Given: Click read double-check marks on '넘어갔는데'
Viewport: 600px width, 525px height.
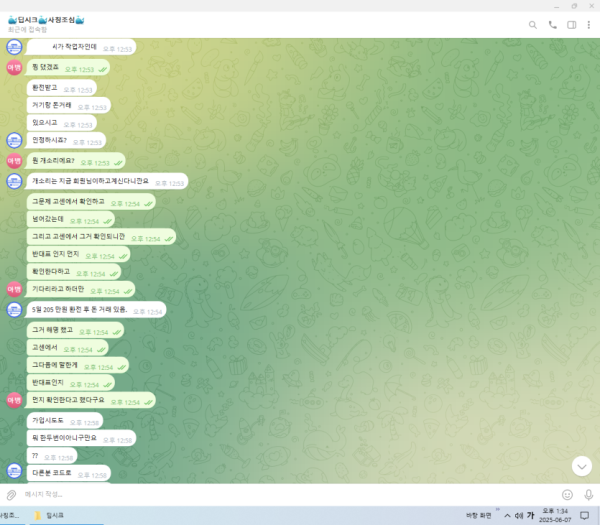Looking at the screenshot, I should pyautogui.click(x=108, y=222).
